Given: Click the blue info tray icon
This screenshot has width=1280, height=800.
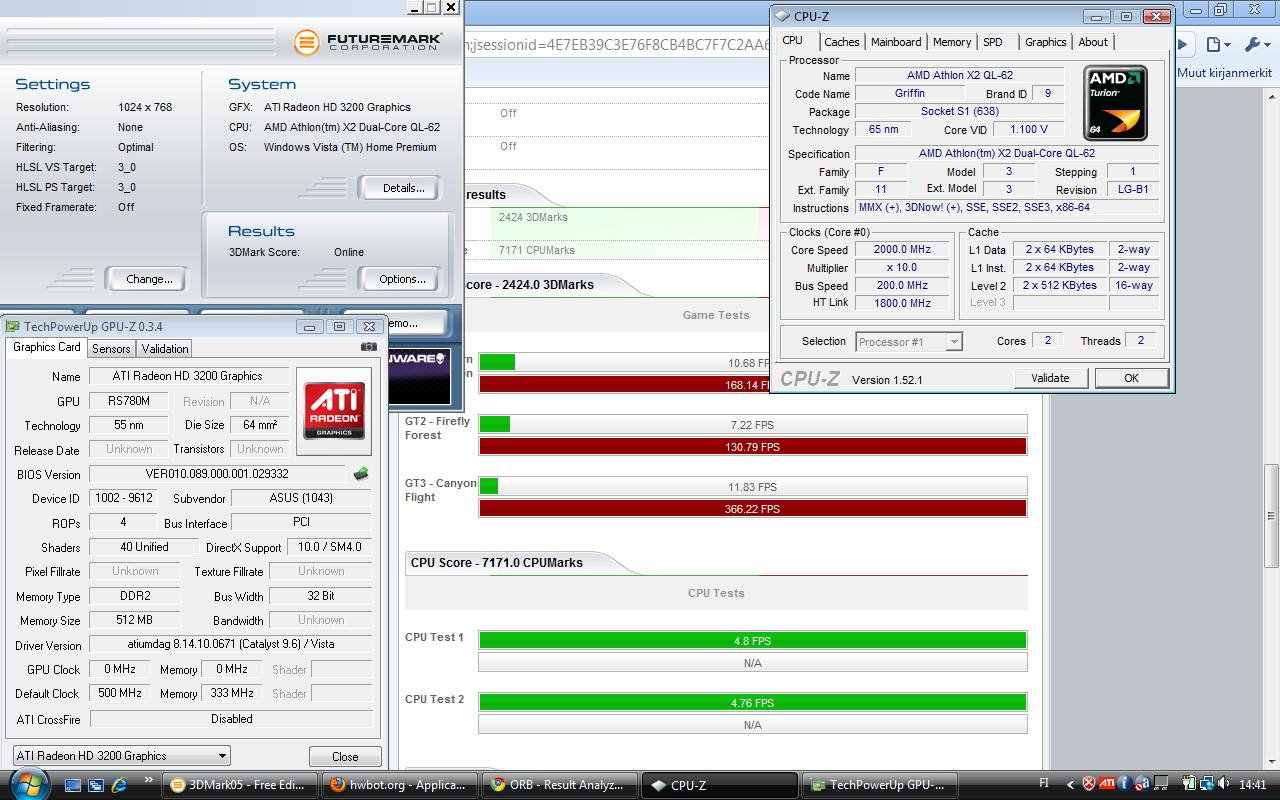Looking at the screenshot, I should [x=1124, y=785].
